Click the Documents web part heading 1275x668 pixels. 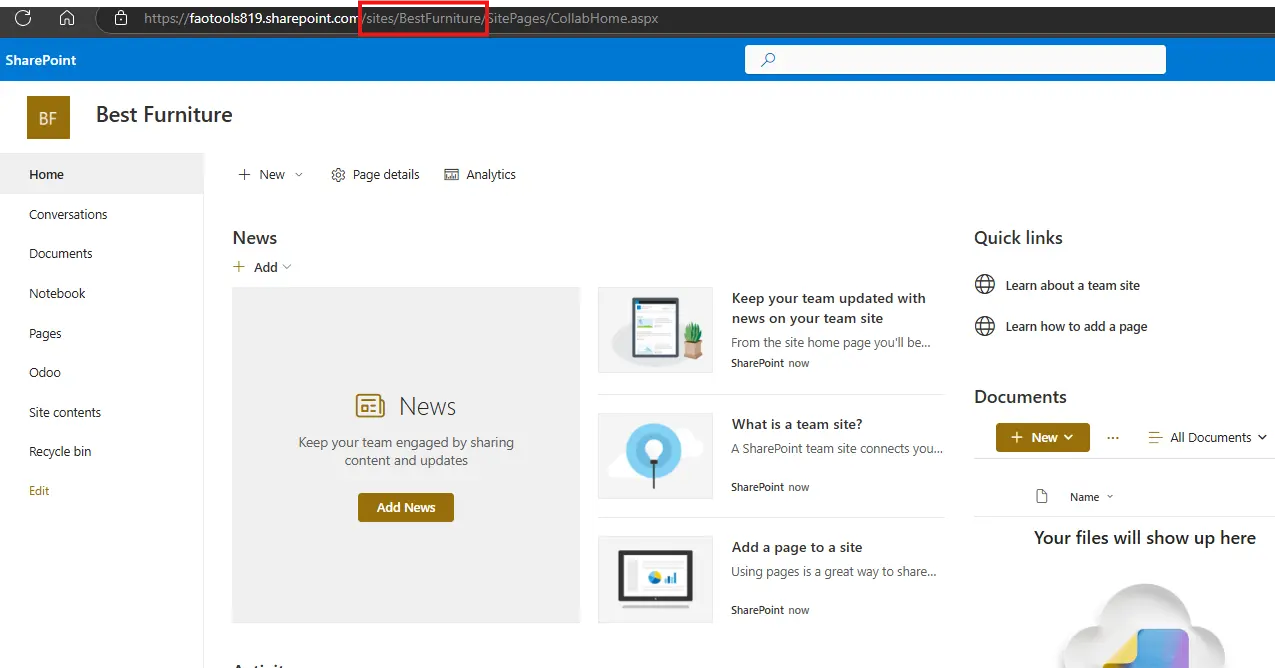pos(1020,397)
